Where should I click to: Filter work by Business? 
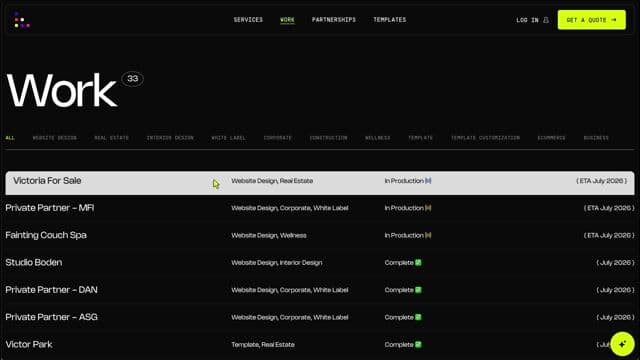[596, 138]
